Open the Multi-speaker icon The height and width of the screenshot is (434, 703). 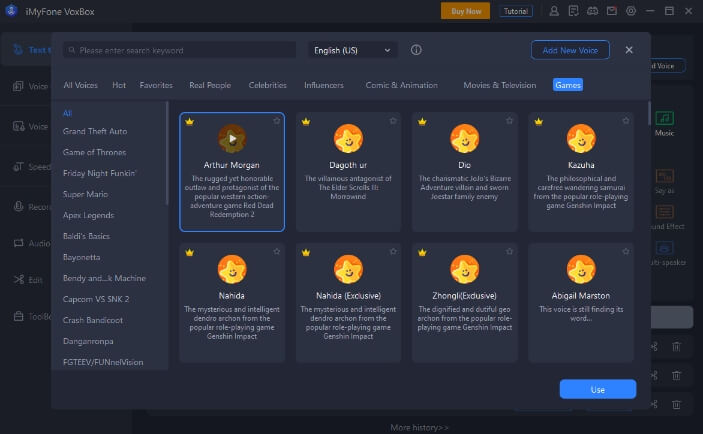pos(664,247)
